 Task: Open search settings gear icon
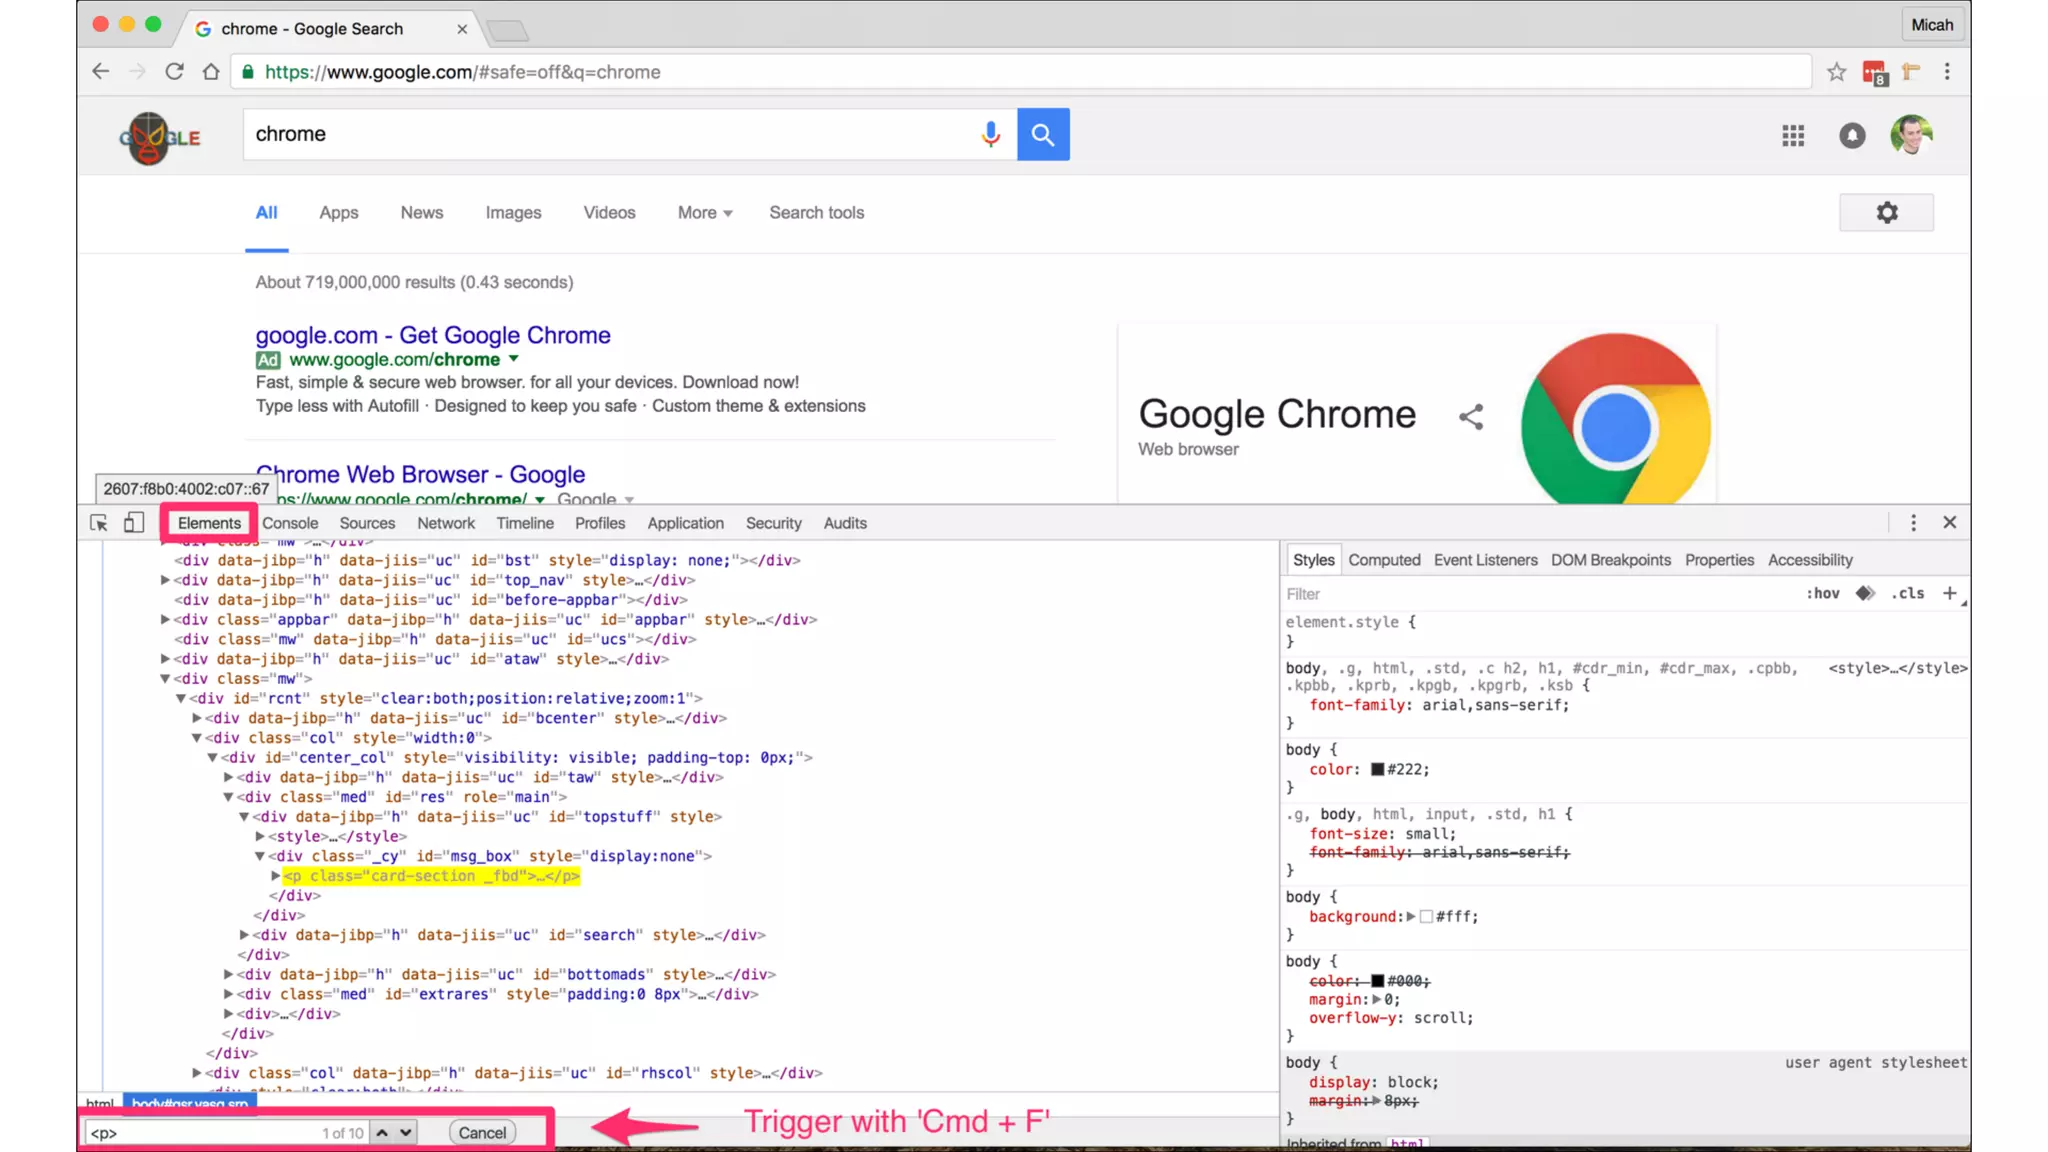point(1886,213)
